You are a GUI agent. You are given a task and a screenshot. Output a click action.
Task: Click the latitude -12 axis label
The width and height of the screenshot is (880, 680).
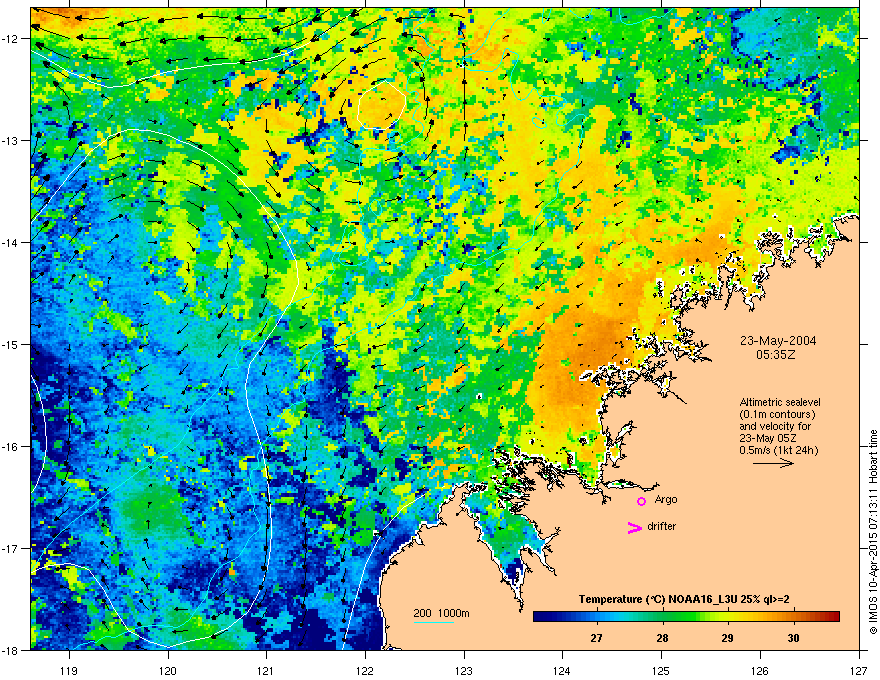click(11, 39)
